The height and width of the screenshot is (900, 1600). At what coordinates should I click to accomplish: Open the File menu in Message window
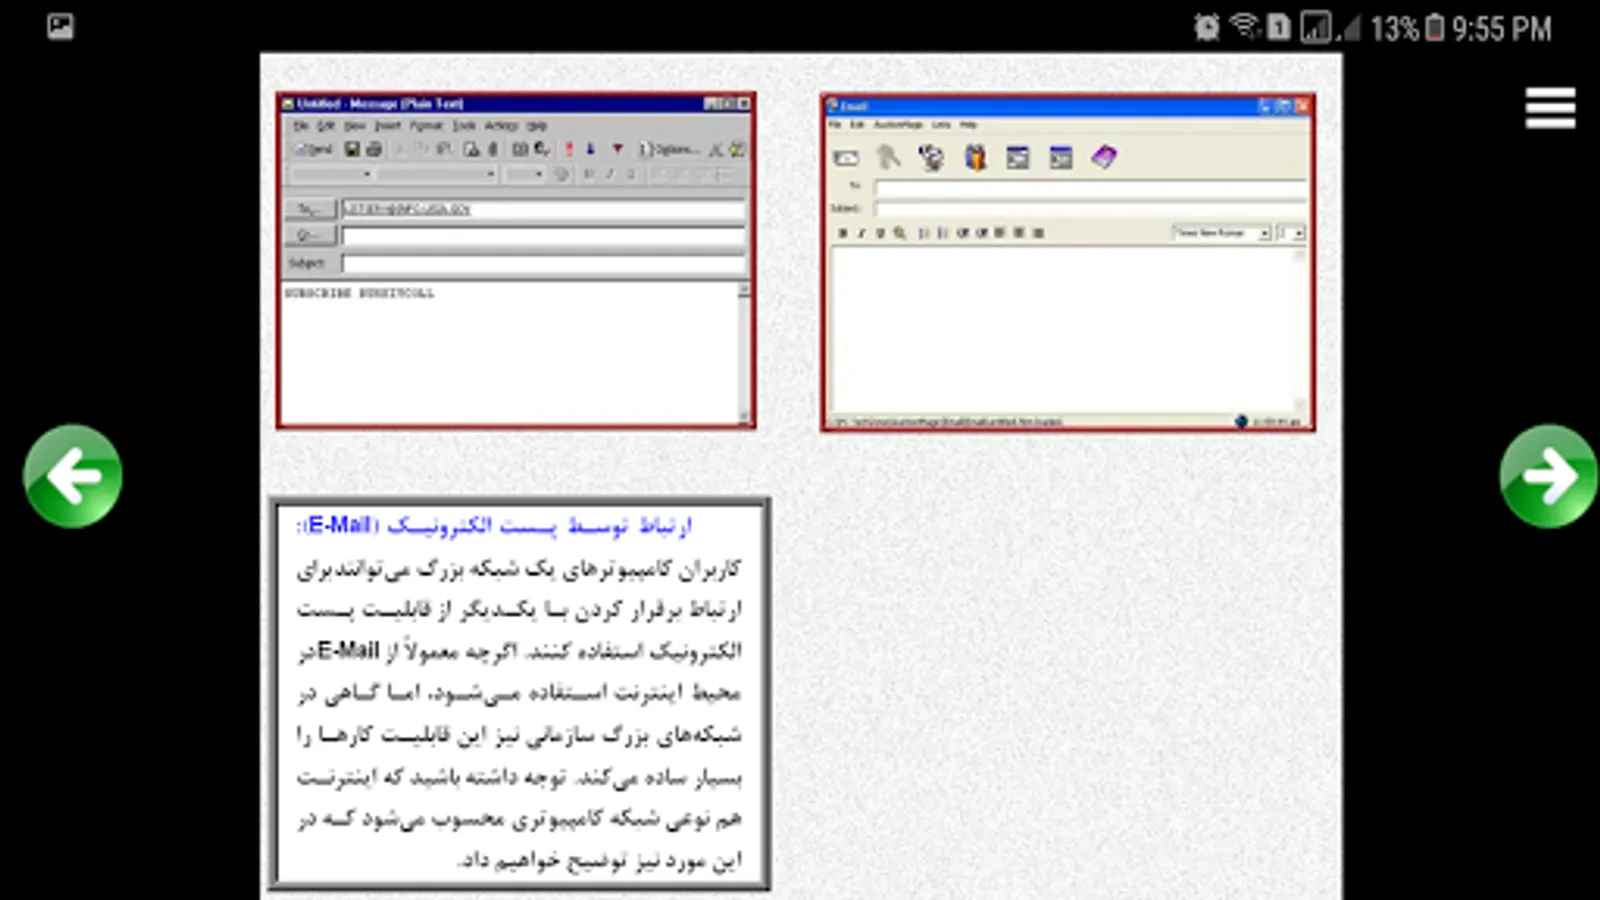[x=300, y=126]
